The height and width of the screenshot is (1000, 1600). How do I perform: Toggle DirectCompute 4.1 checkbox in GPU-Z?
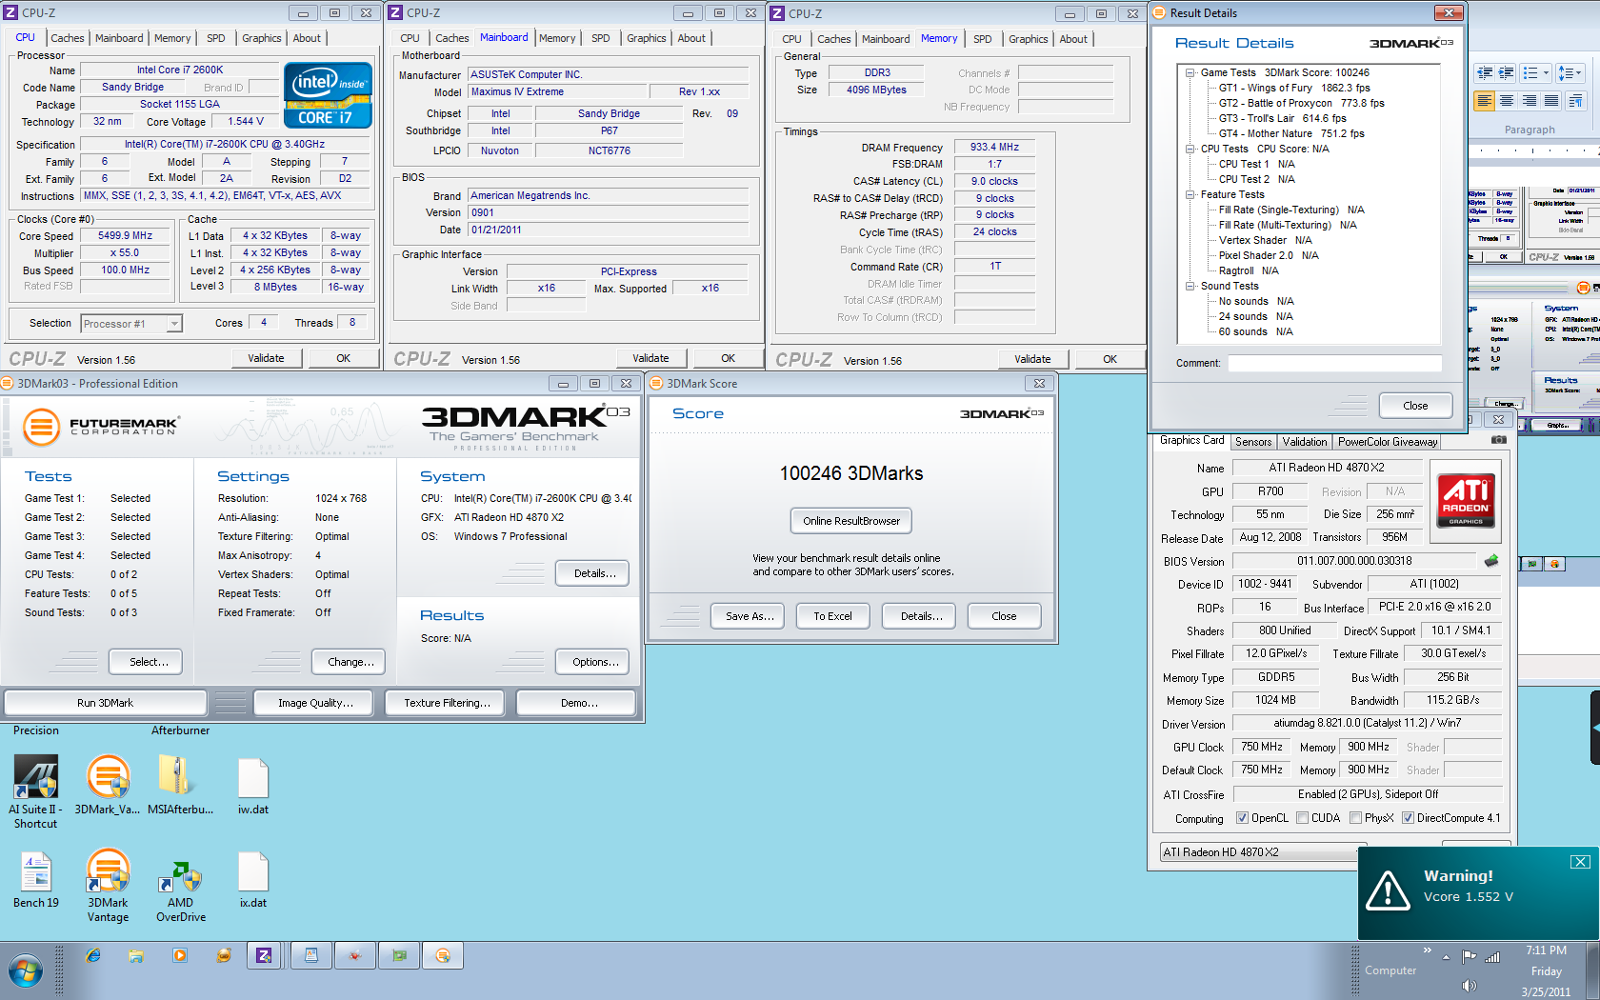(1408, 818)
